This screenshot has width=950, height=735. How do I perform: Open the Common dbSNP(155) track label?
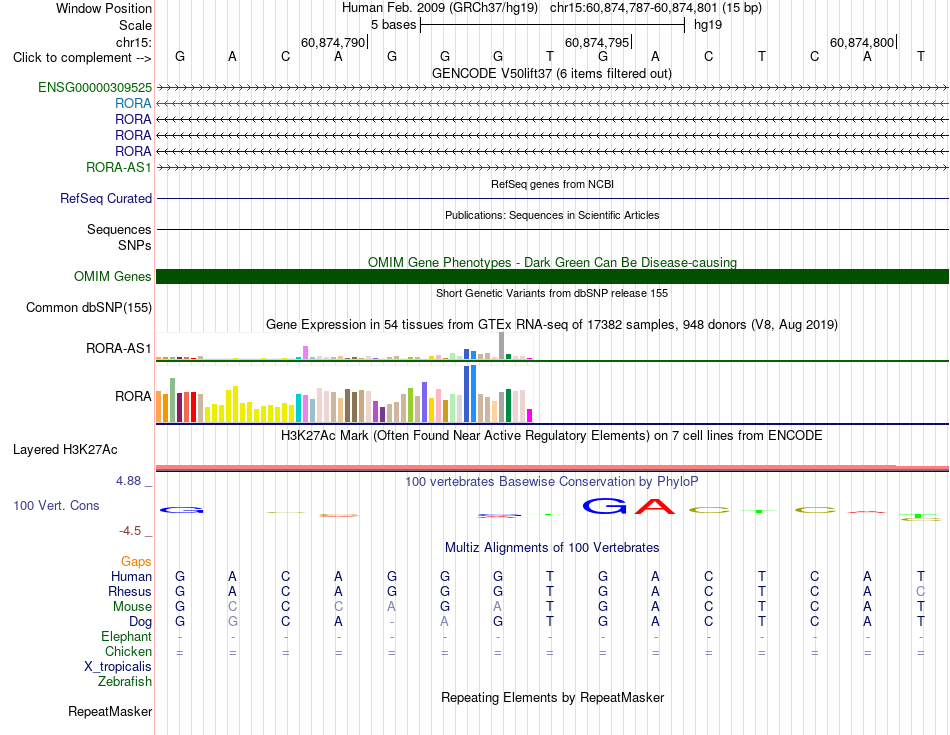(88, 307)
